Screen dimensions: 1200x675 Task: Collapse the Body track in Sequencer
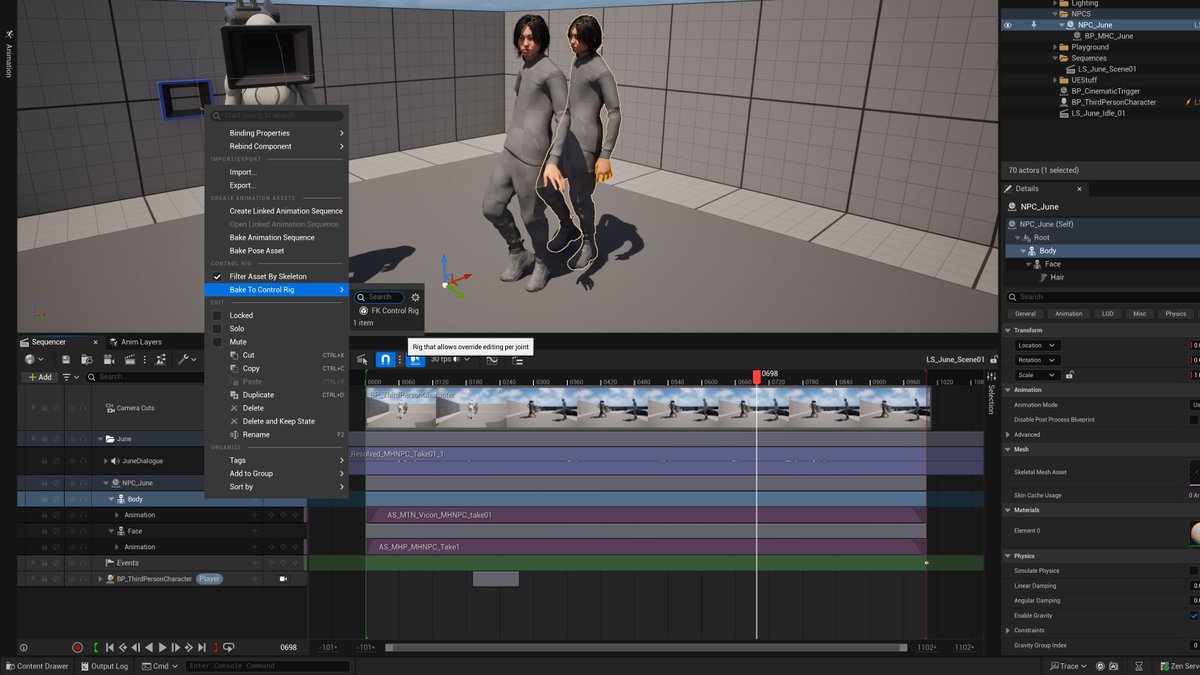tap(112, 499)
